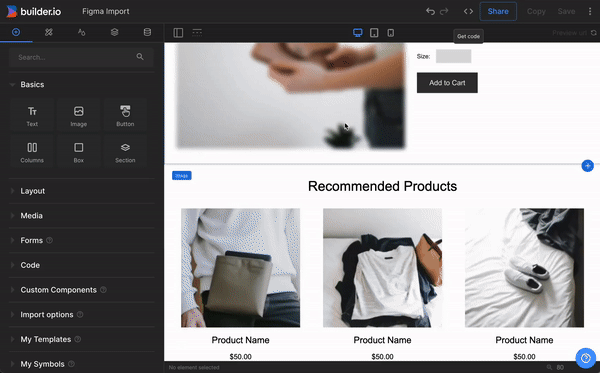Click the Copy button
600x373 pixels.
pos(536,11)
